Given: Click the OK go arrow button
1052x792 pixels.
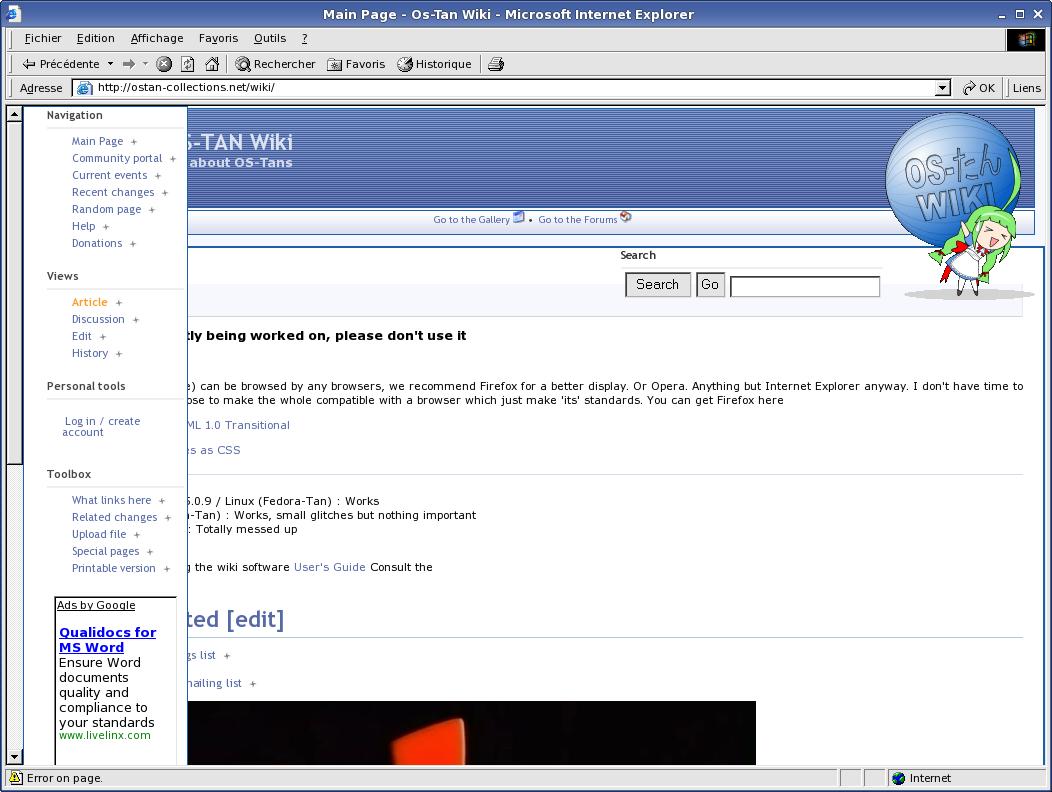Looking at the screenshot, I should 979,88.
